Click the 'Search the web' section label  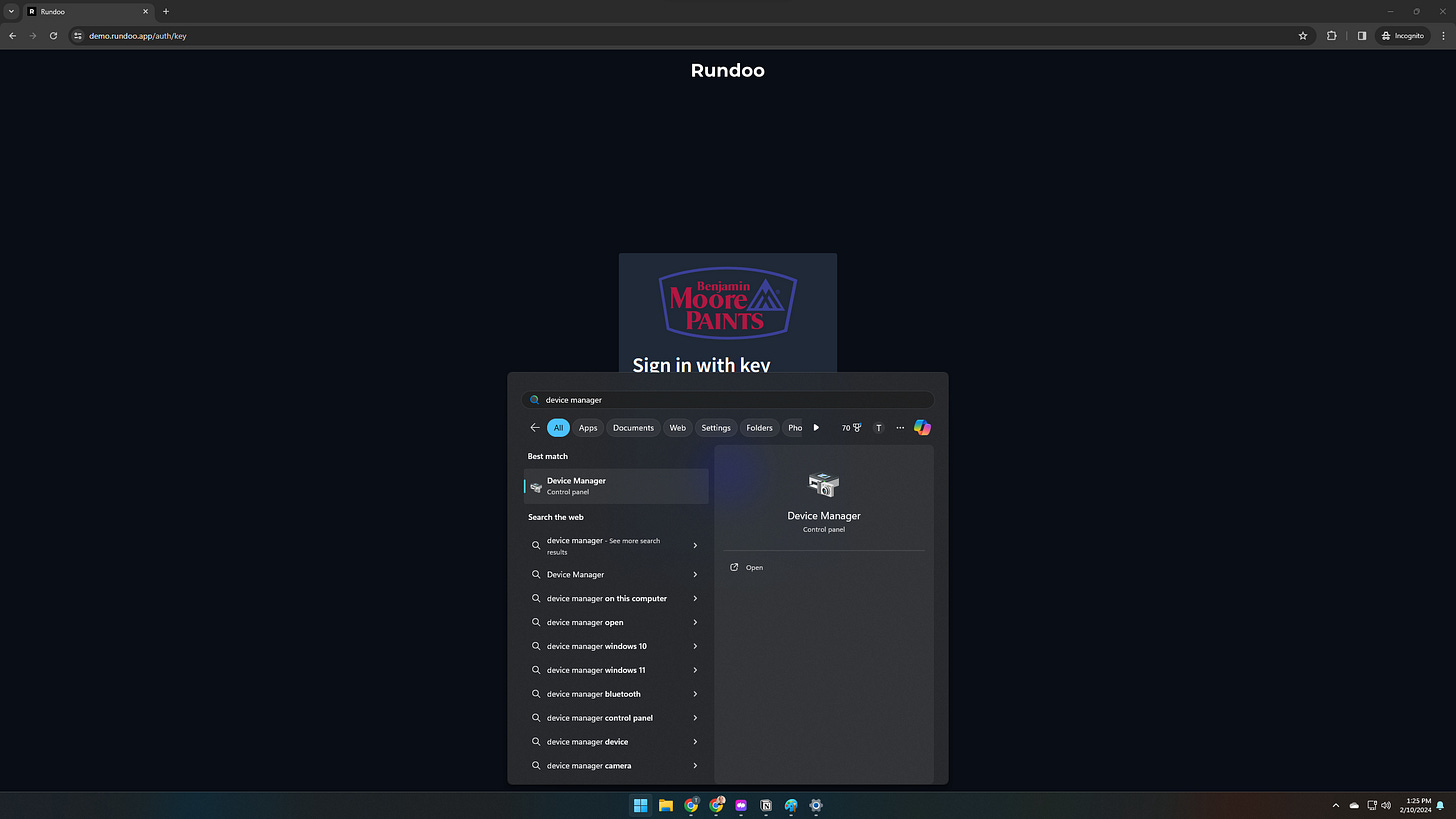556,518
